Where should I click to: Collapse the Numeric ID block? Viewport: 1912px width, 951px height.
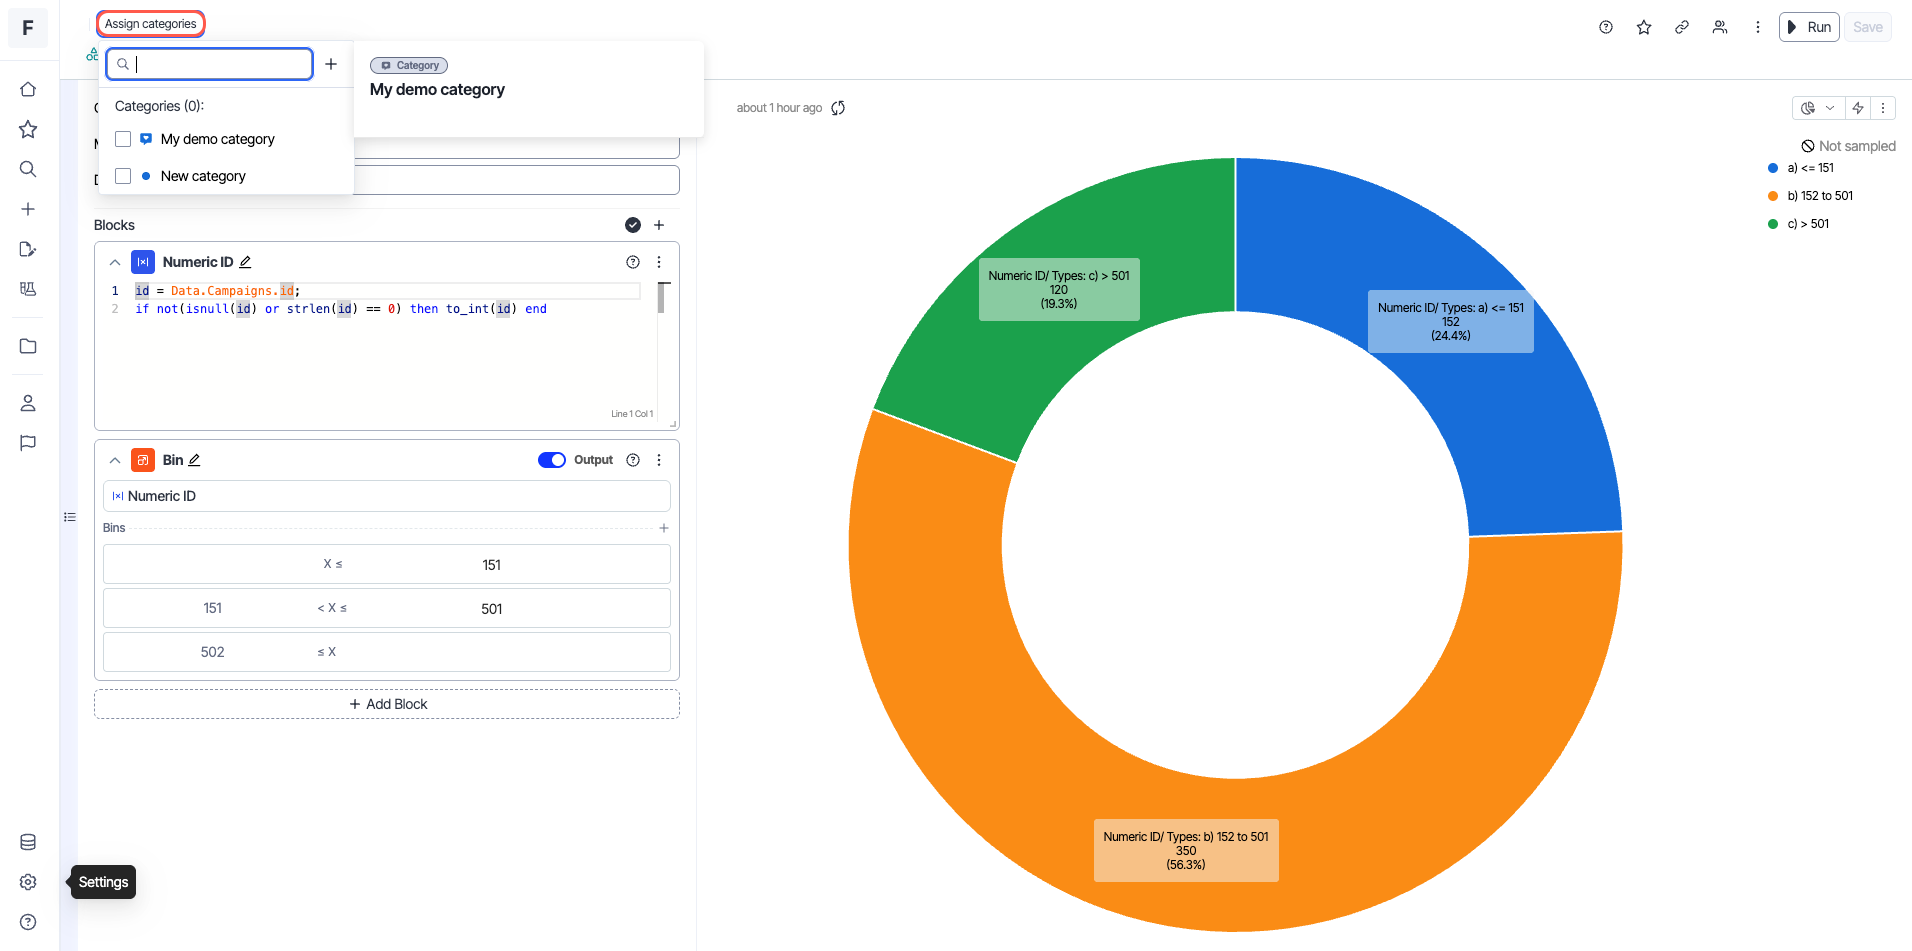coord(115,262)
